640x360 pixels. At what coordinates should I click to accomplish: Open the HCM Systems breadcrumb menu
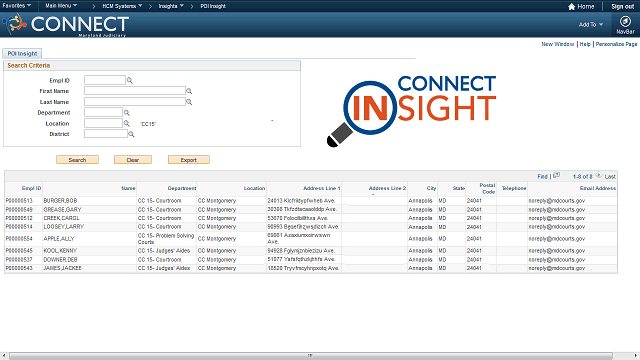click(122, 6)
